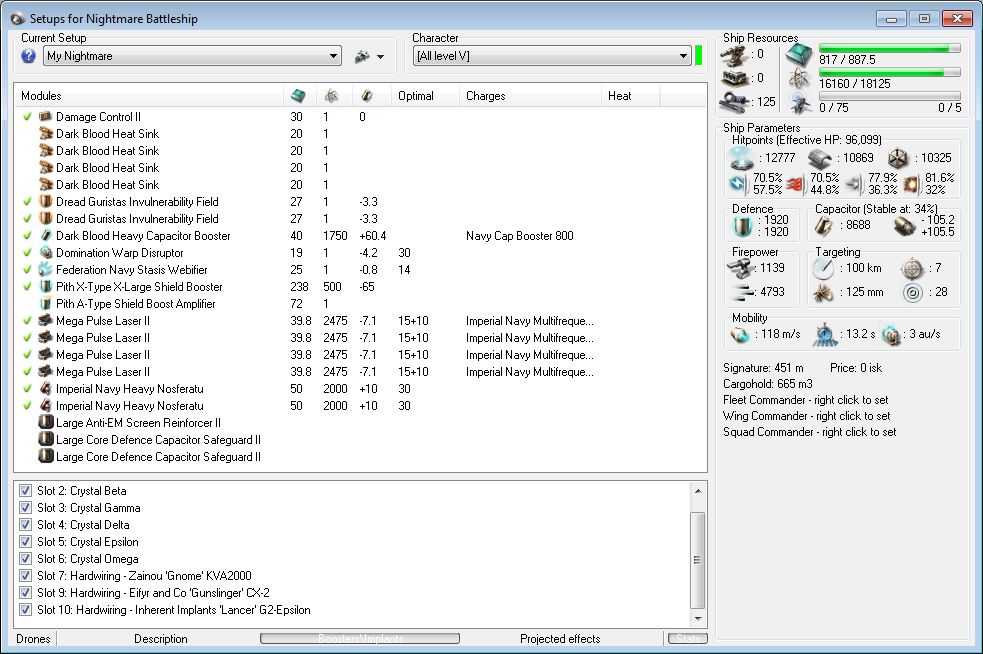
Task: Click the capacitor column header icon
Action: click(366, 96)
